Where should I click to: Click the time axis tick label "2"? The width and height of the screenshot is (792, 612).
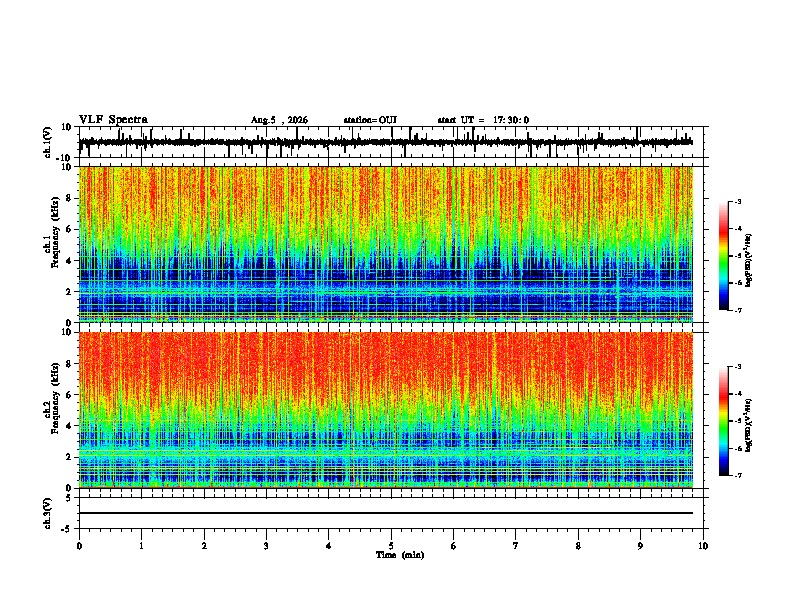tap(204, 546)
